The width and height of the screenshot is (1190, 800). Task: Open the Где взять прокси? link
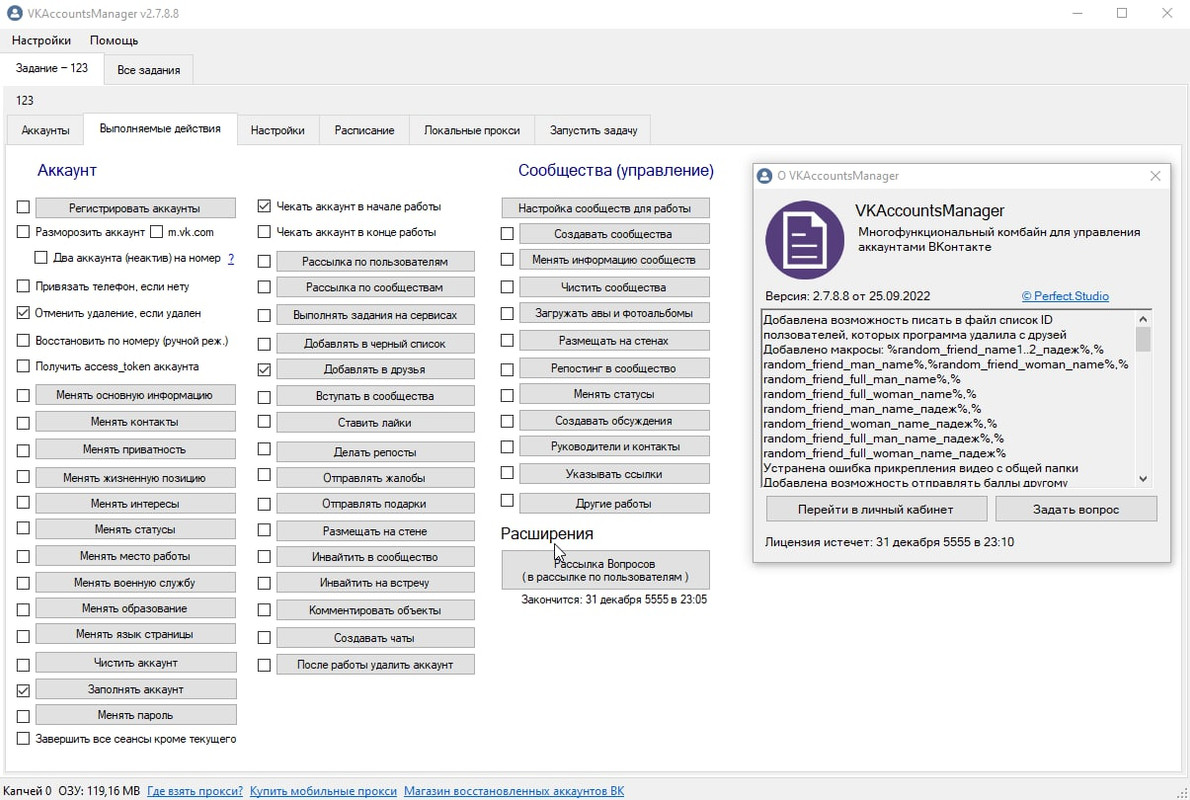pyautogui.click(x=195, y=791)
